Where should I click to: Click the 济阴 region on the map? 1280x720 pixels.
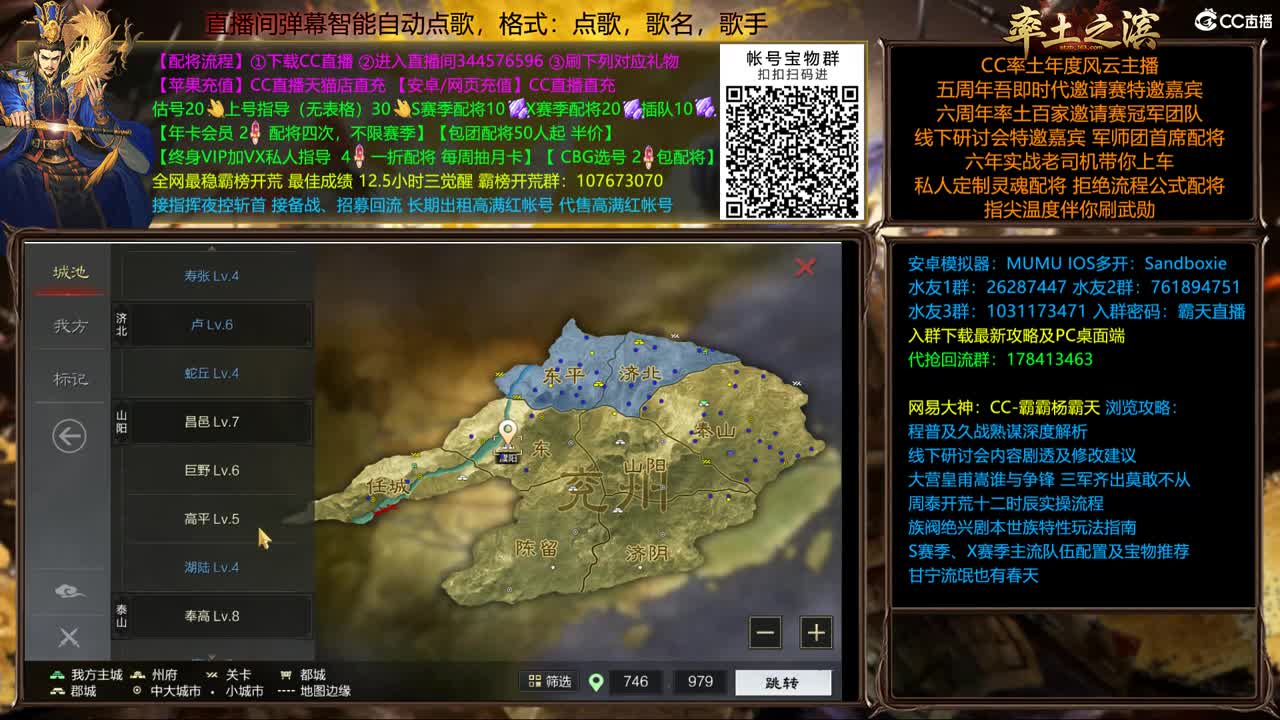tap(647, 553)
